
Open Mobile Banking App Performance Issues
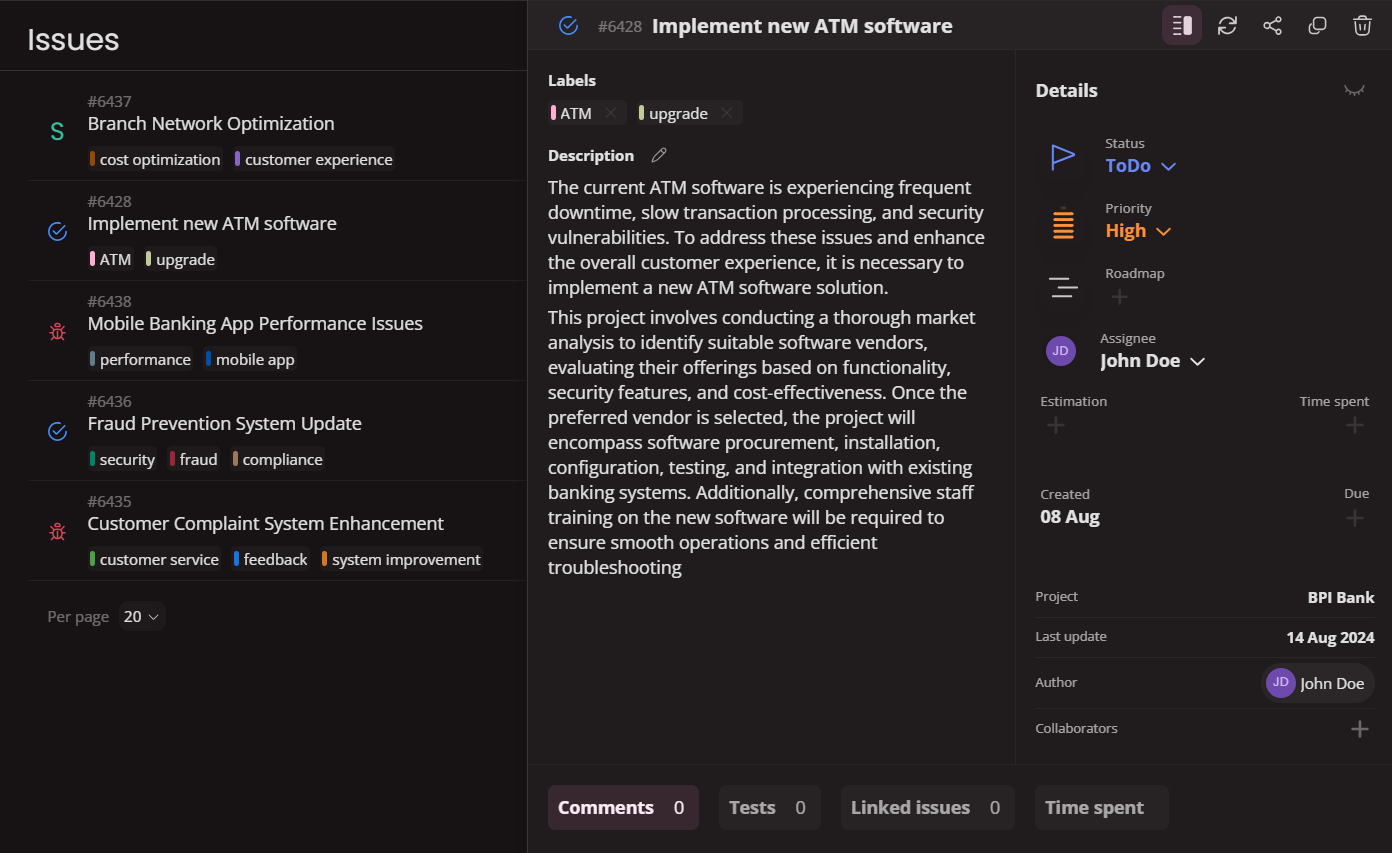point(255,324)
